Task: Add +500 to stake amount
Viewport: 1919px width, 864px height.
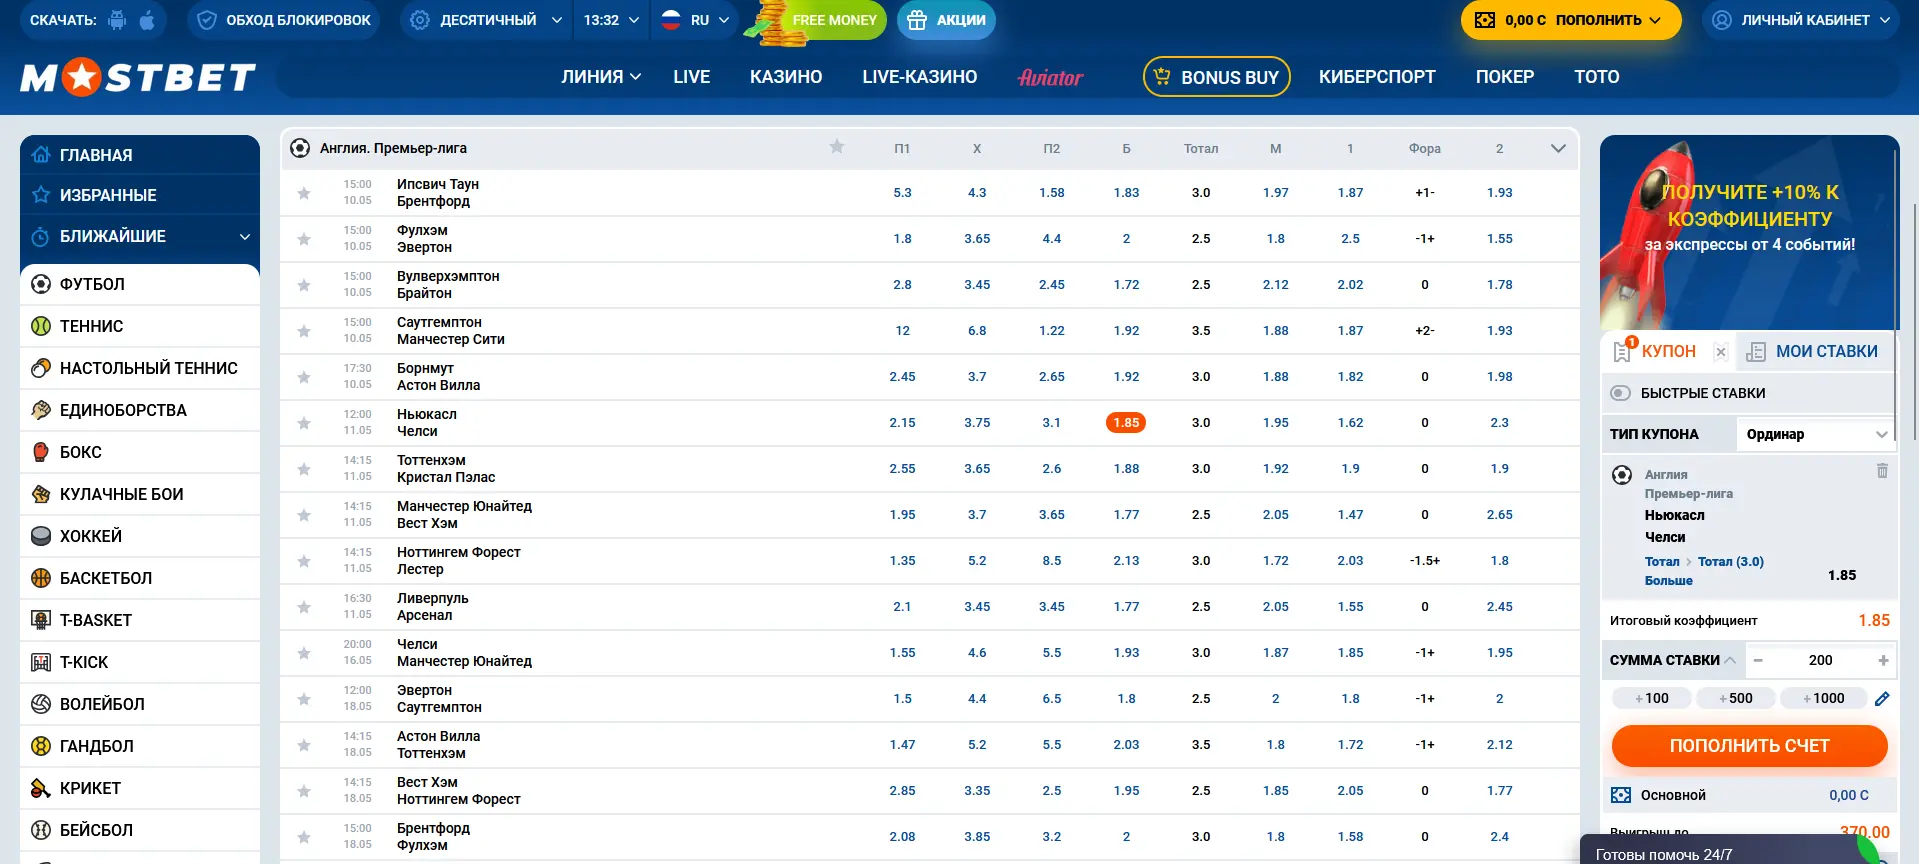Action: [x=1736, y=699]
